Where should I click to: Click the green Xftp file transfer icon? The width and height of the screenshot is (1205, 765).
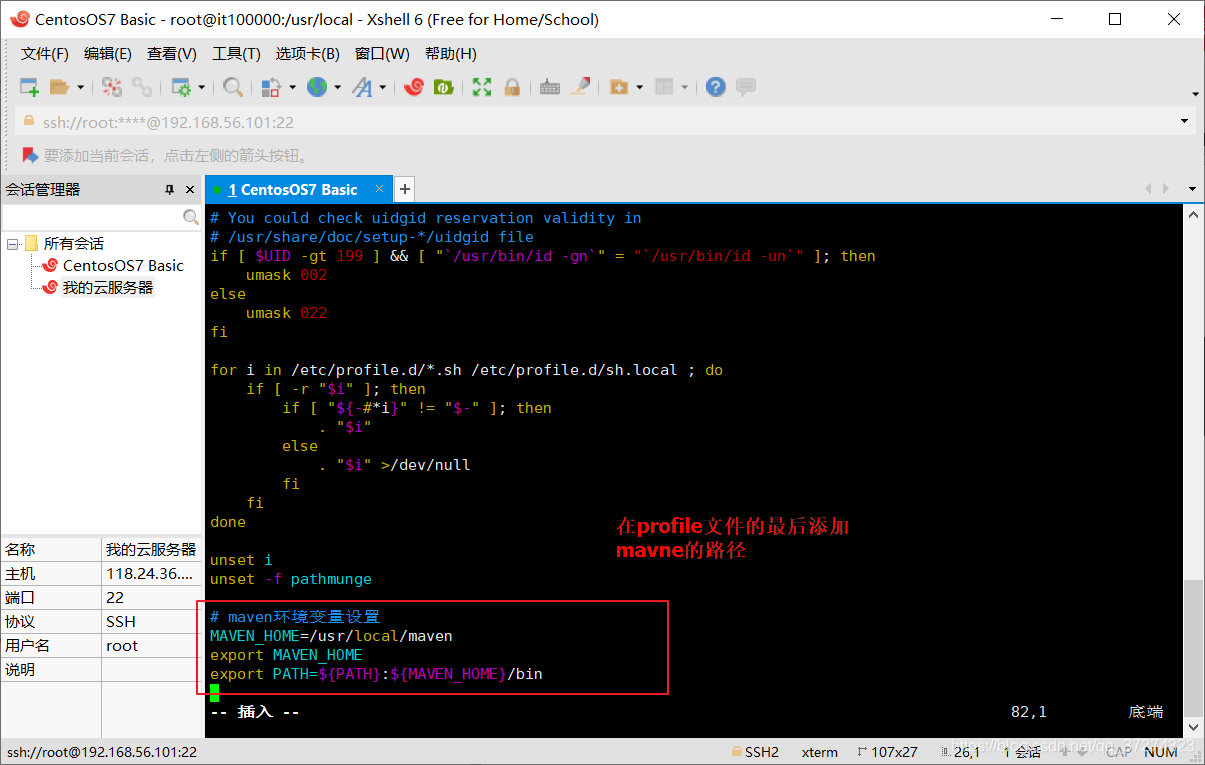tap(443, 87)
